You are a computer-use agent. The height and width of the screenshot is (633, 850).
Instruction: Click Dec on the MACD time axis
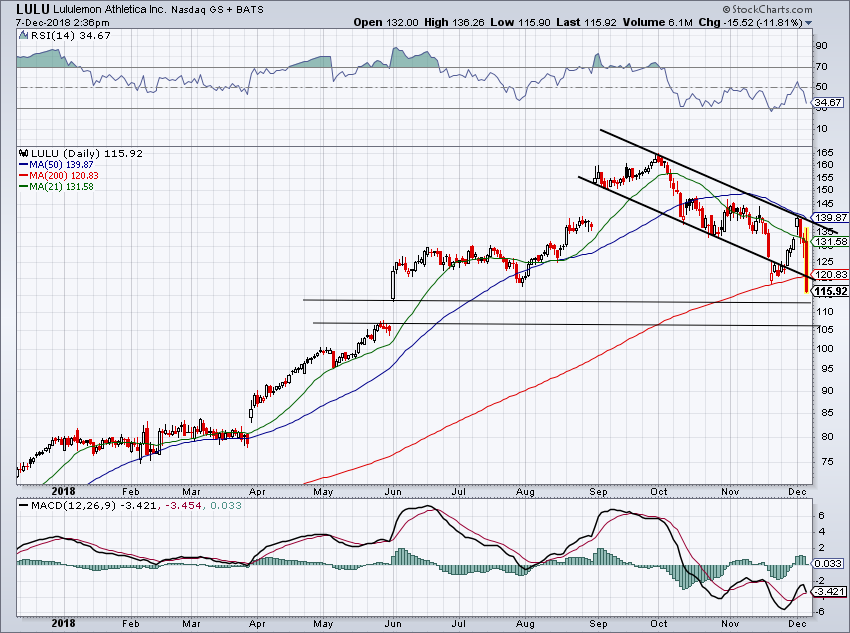coord(797,624)
